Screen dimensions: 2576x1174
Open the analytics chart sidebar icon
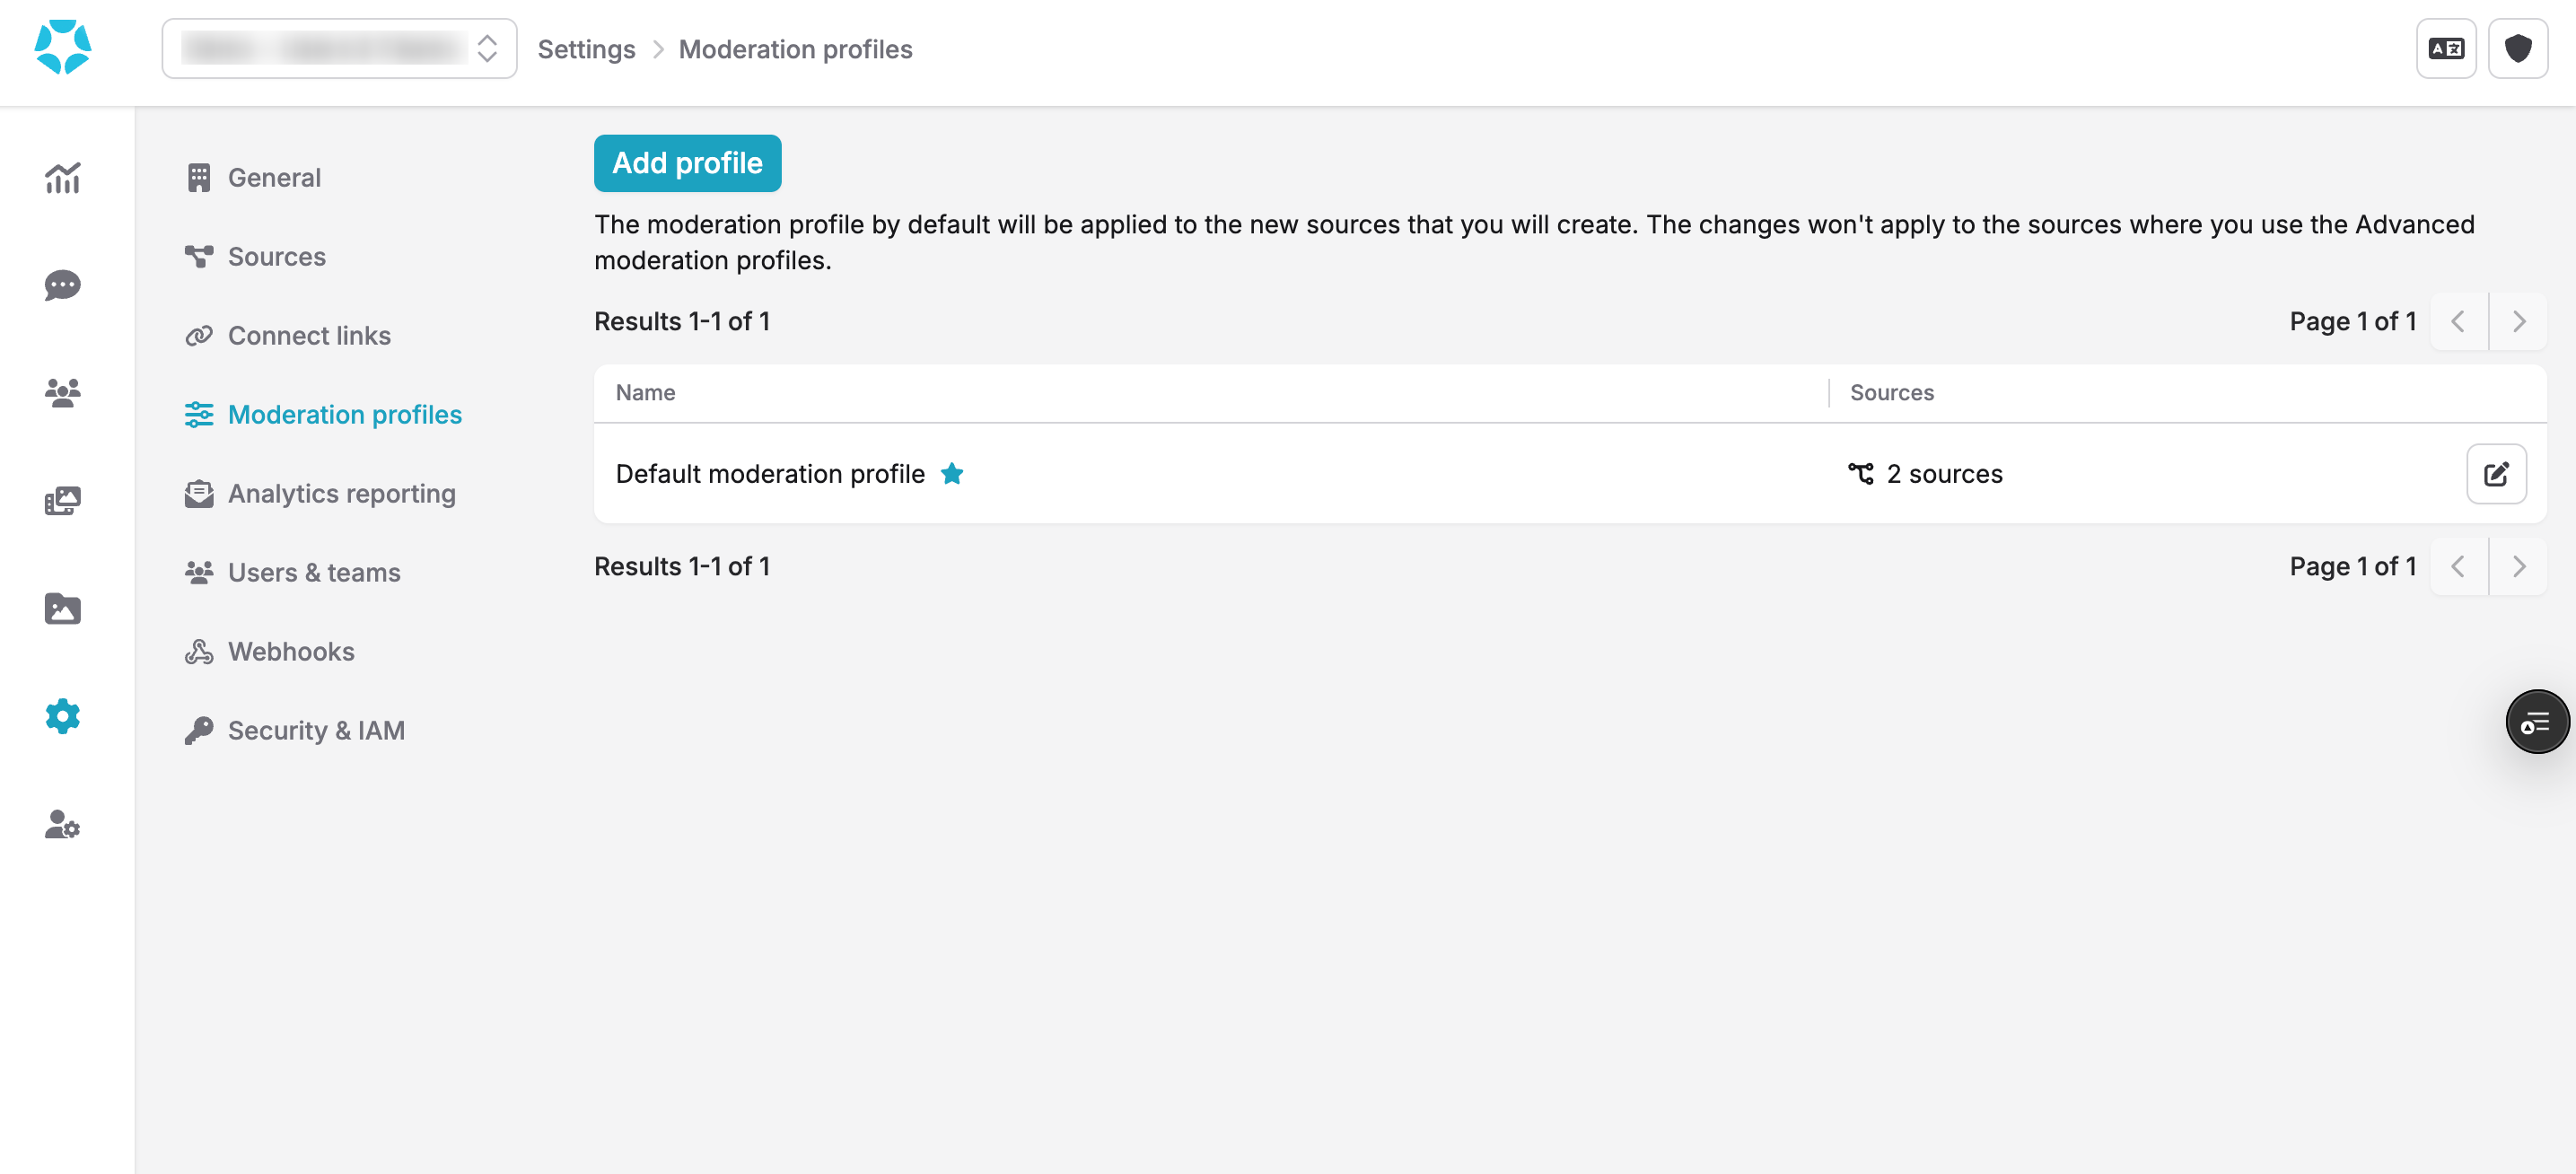(62, 178)
